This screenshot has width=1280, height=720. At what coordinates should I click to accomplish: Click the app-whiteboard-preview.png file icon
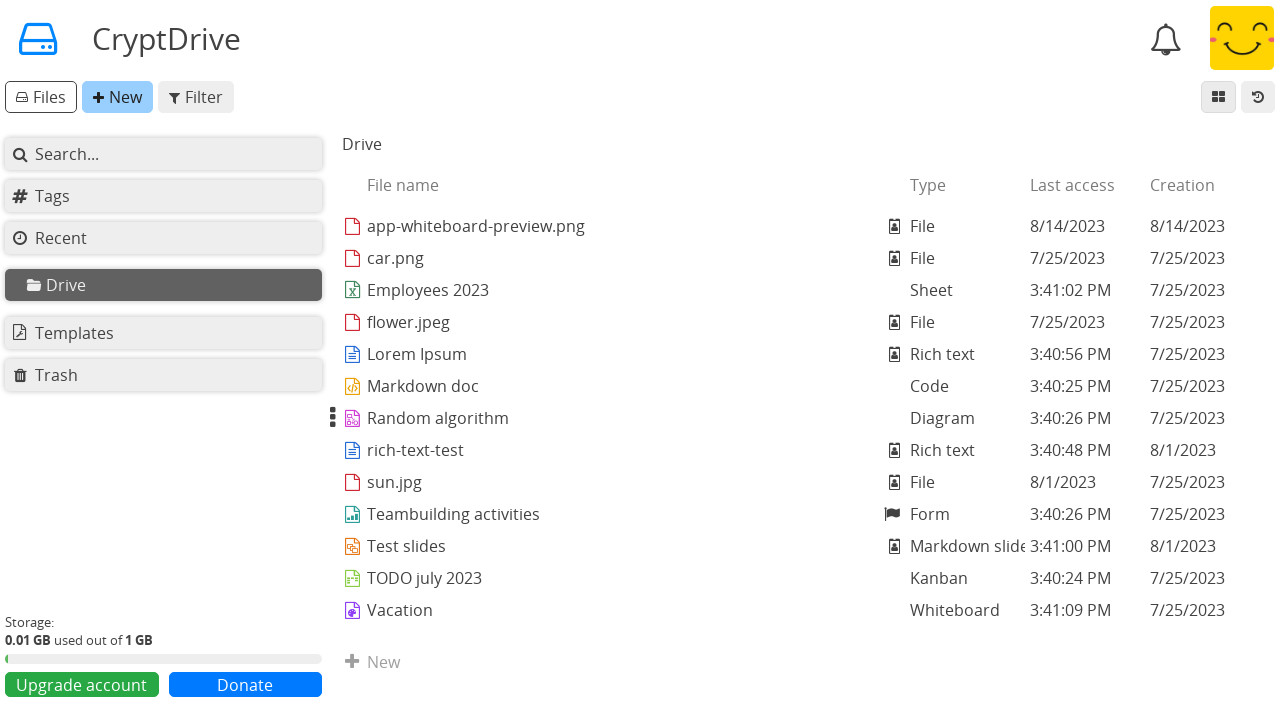click(352, 226)
